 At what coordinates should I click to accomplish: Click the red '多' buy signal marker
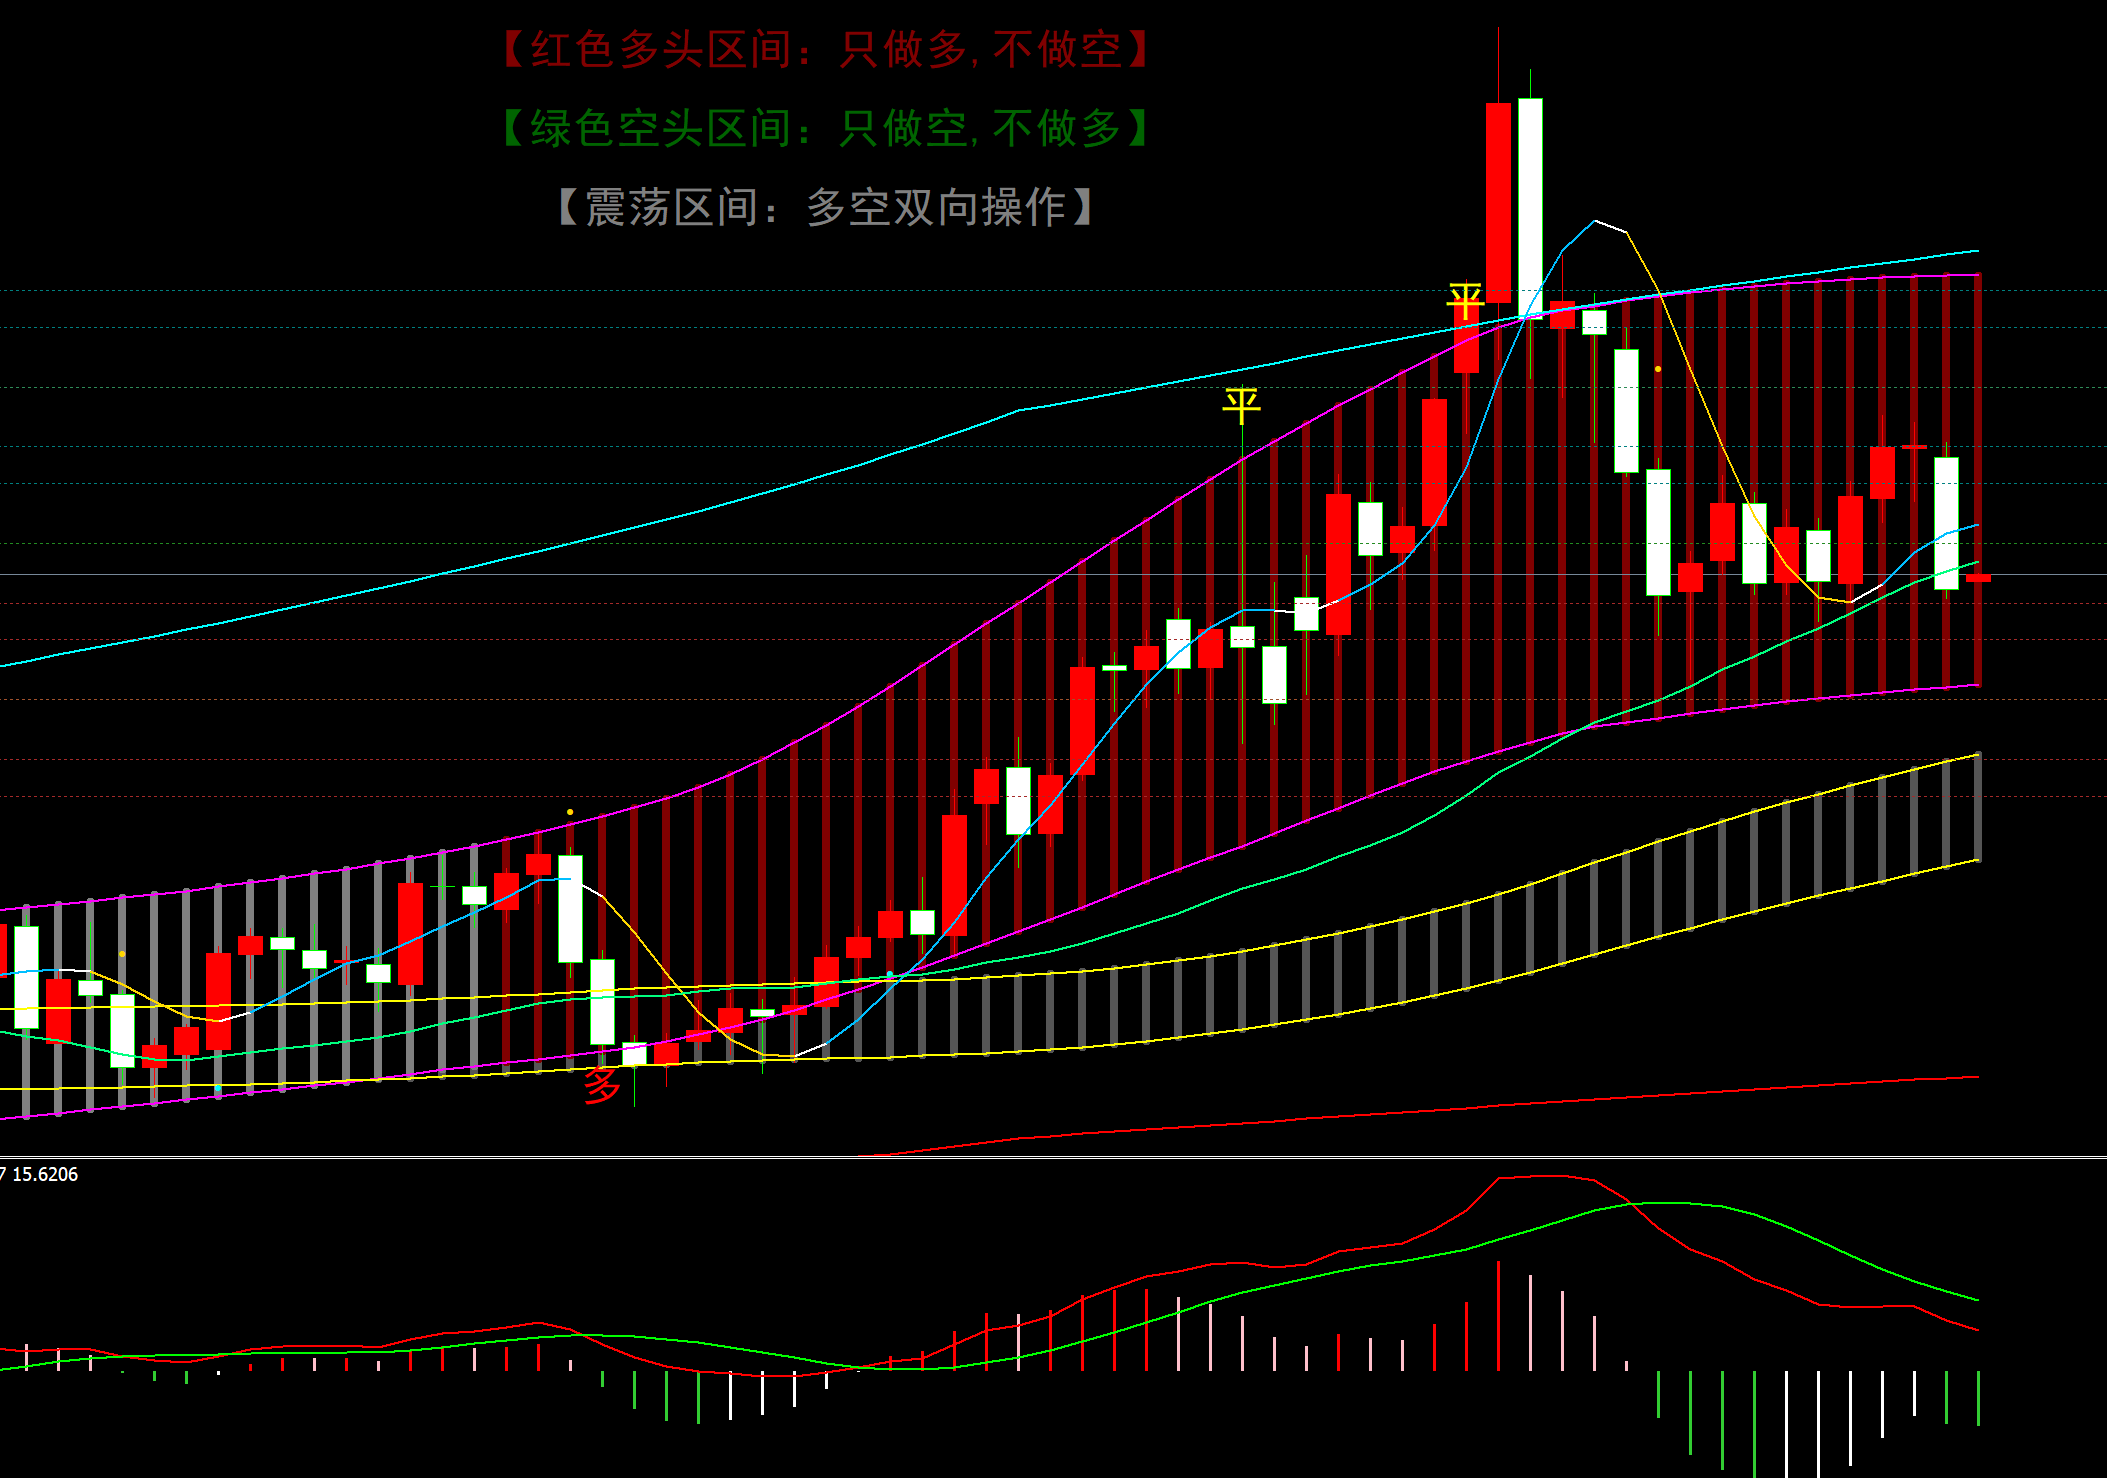(601, 1085)
